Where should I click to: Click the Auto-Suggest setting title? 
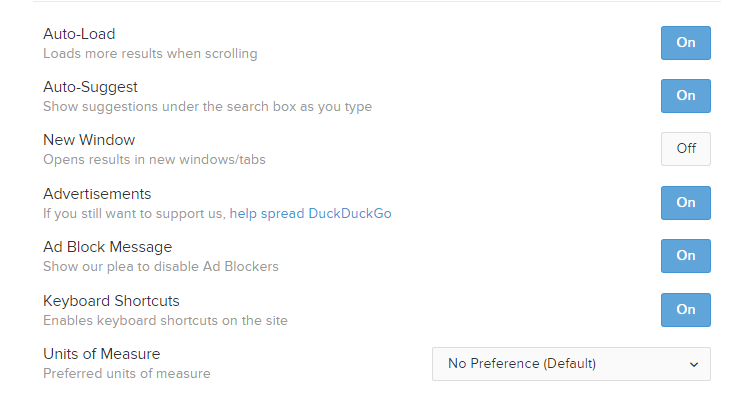(90, 87)
